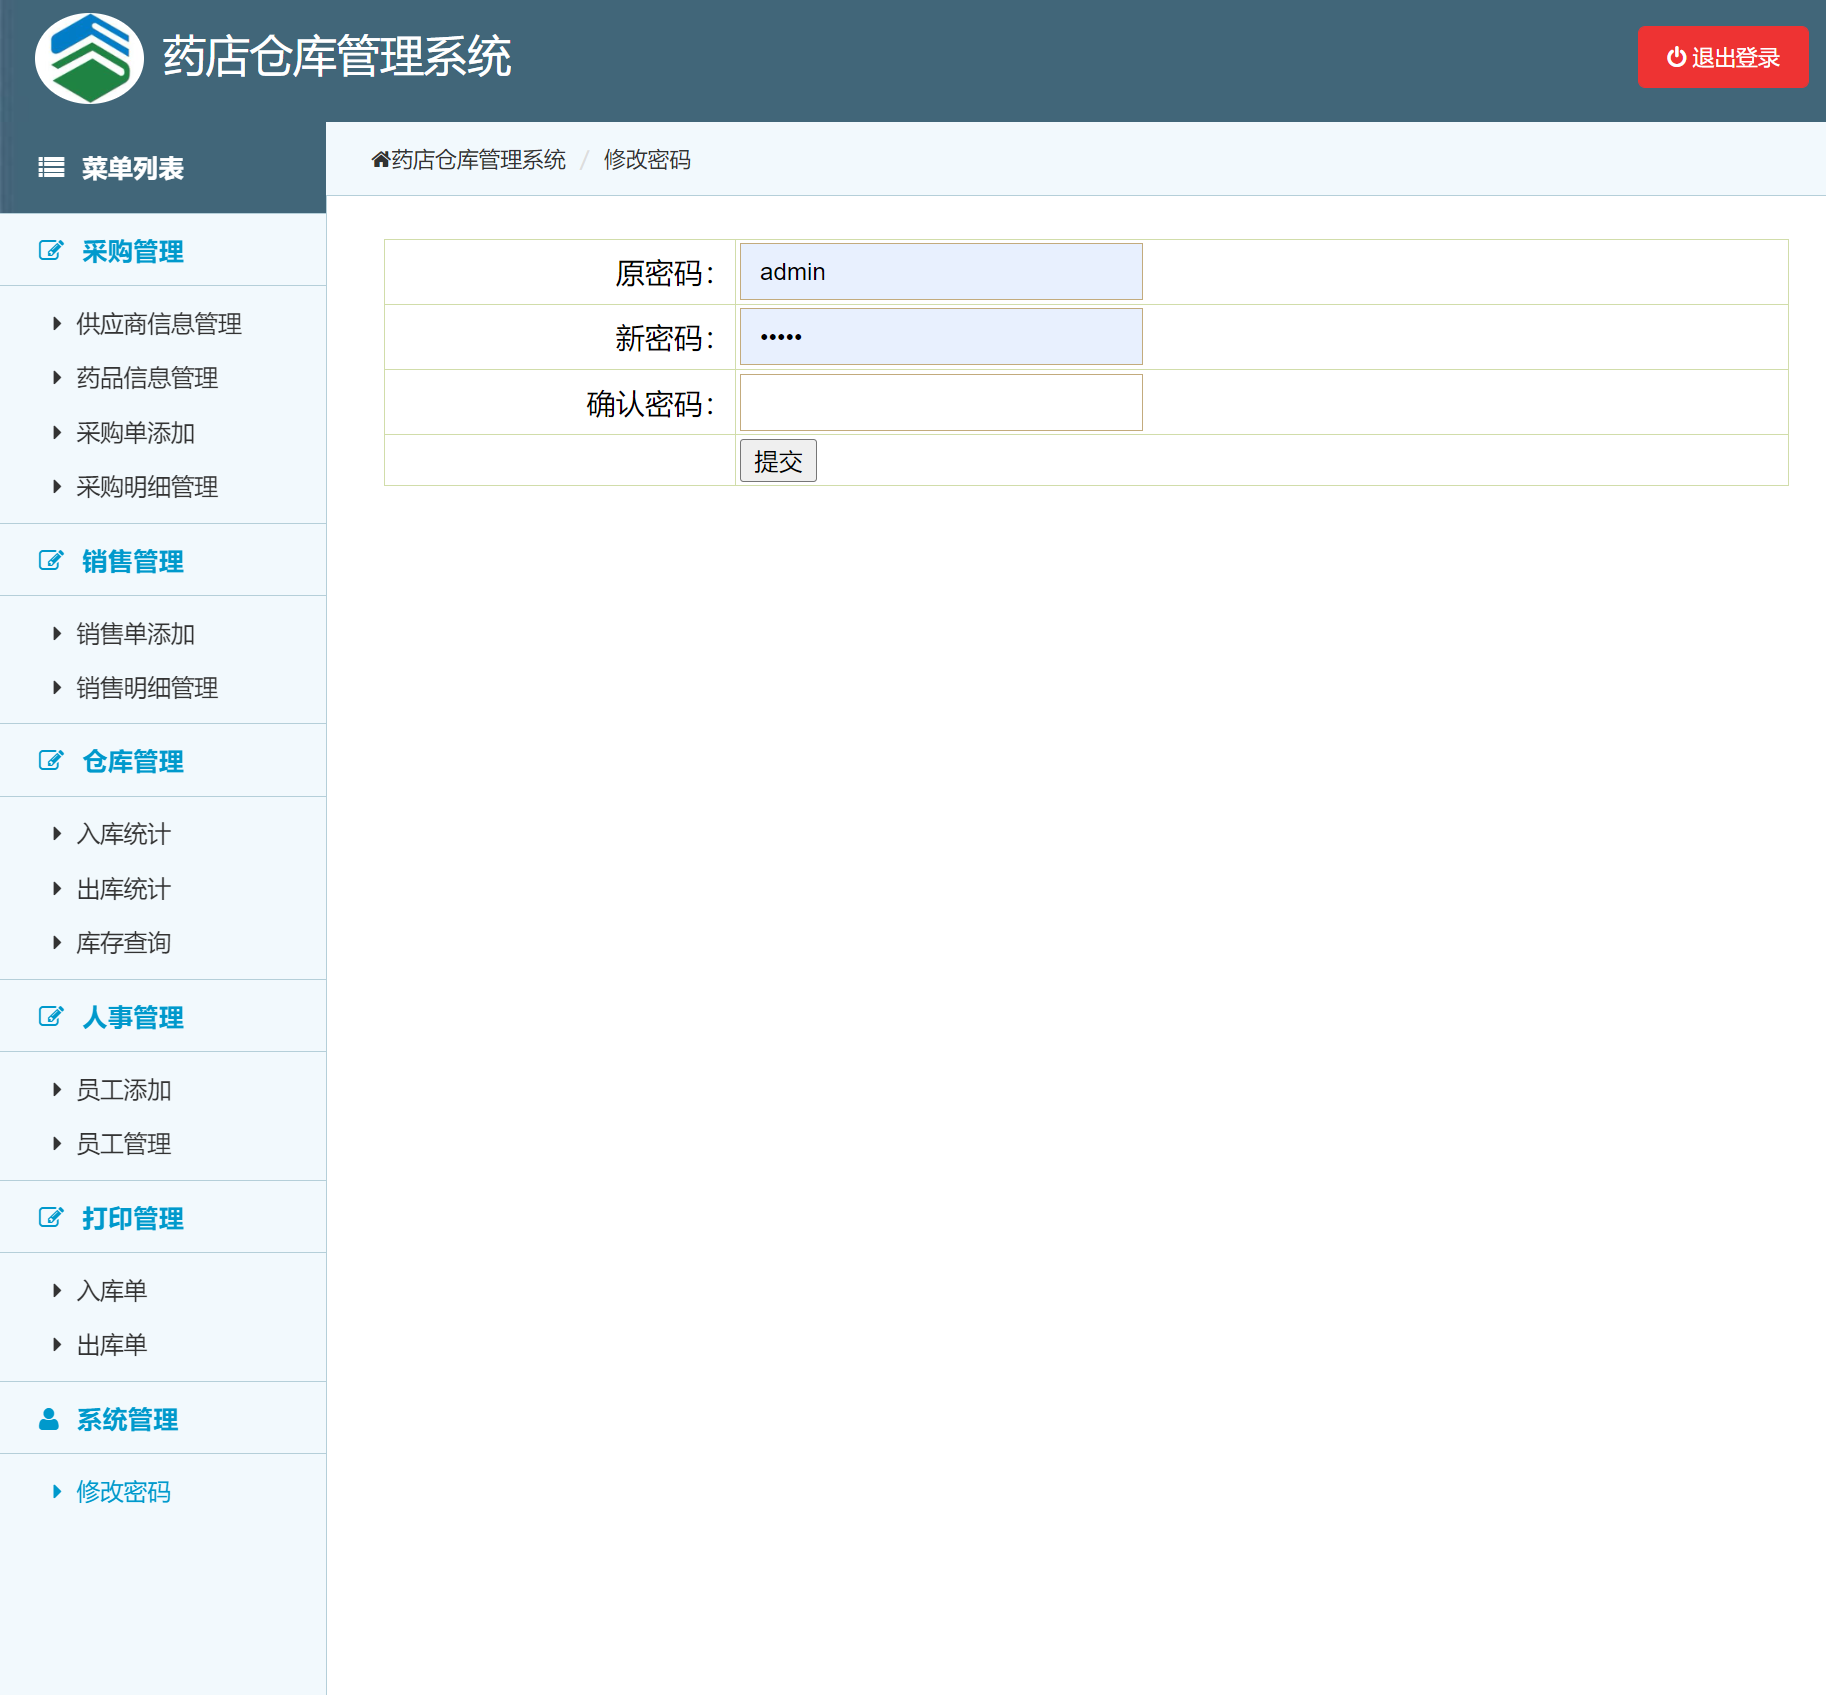Click the 修改密码 breadcrumb link
The image size is (1826, 1695).
pos(647,159)
